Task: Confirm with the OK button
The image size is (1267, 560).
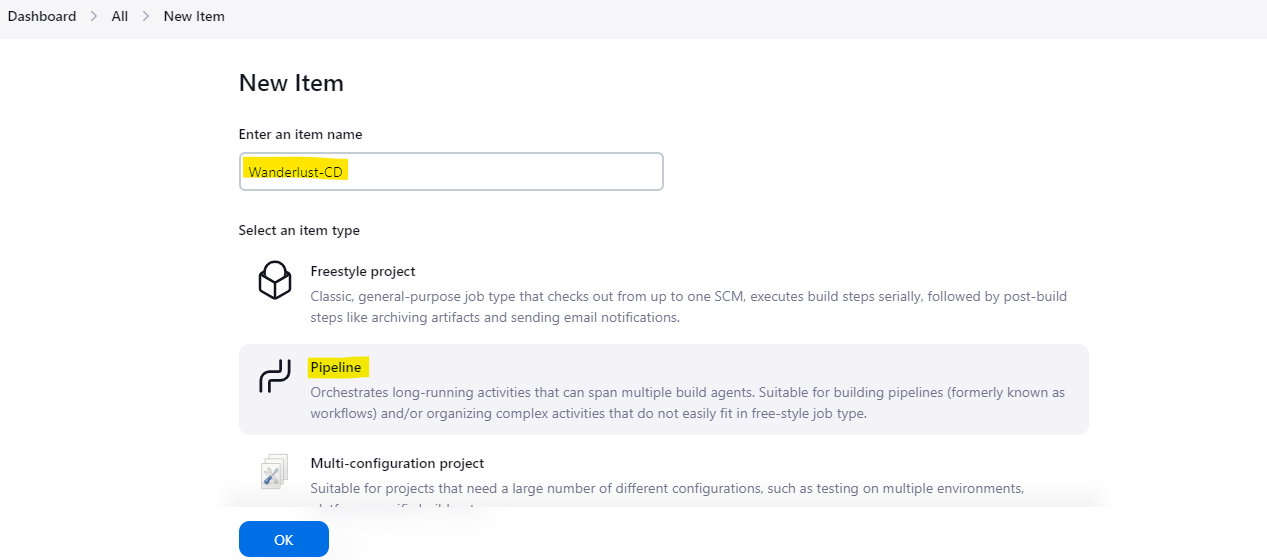Action: click(284, 539)
